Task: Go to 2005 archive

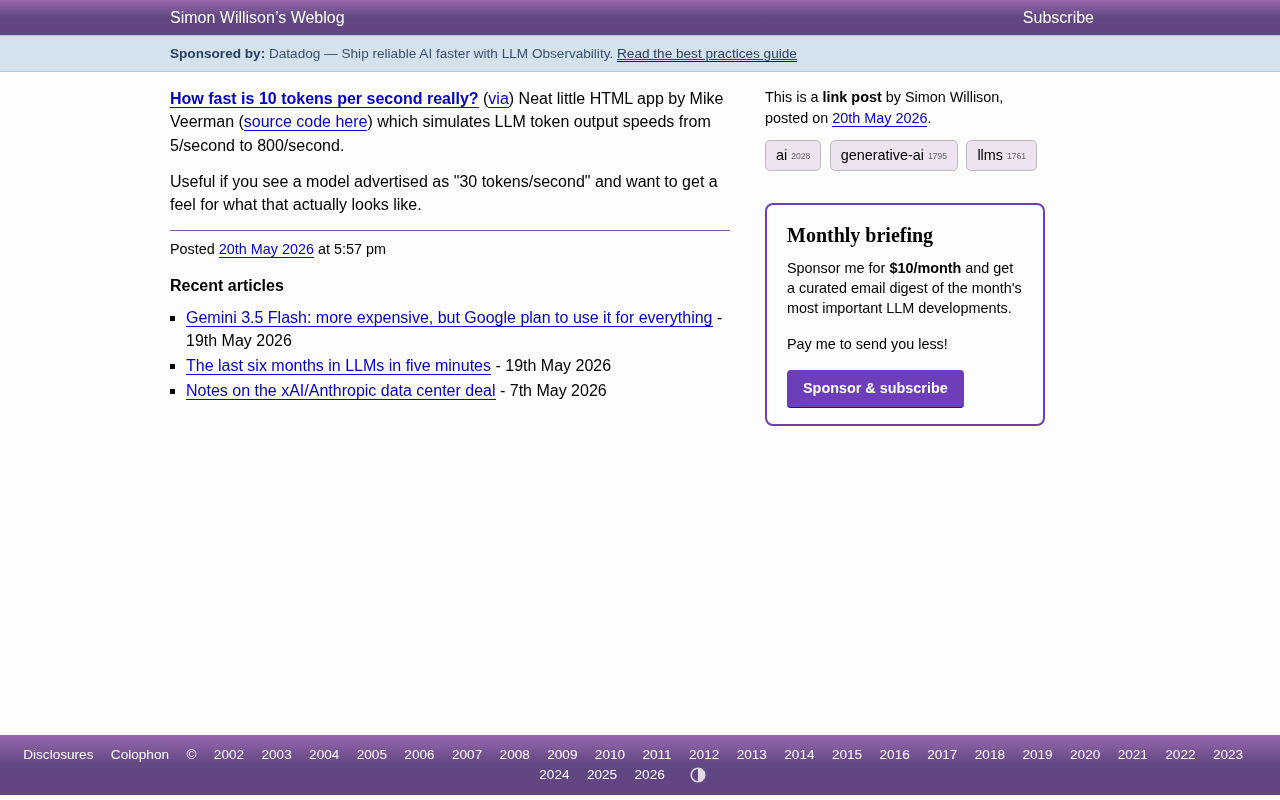Action: coord(372,755)
